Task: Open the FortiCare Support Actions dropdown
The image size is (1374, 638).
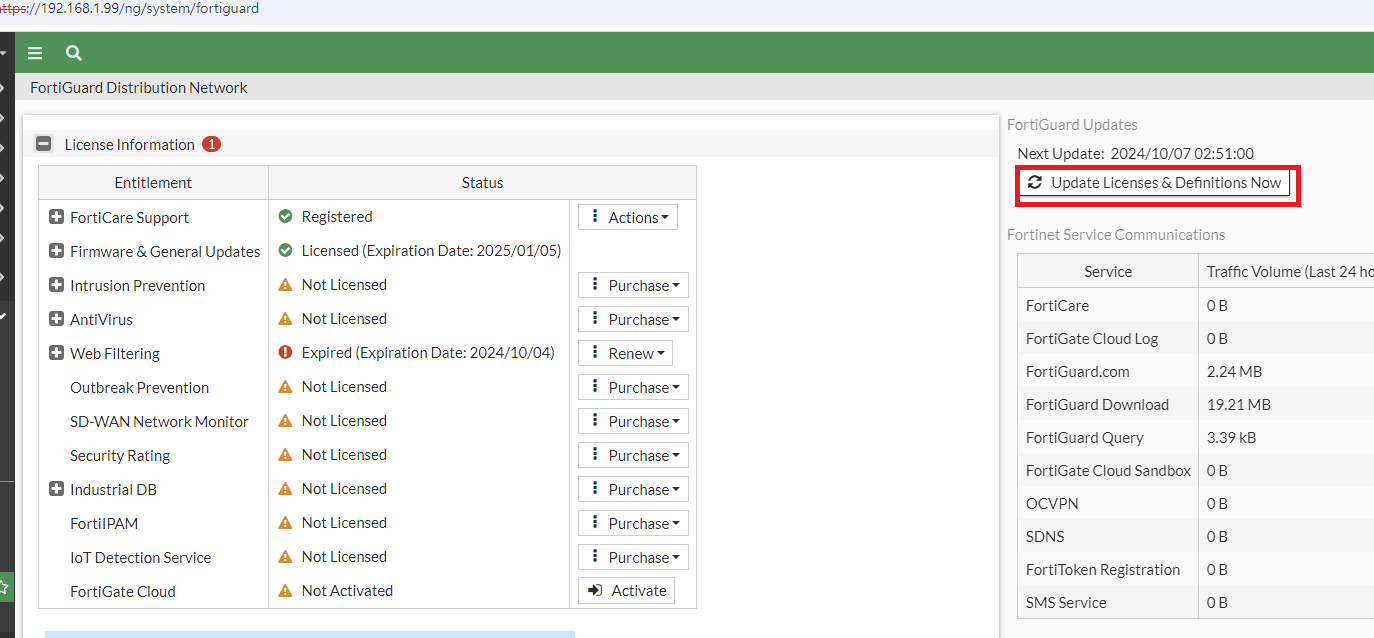Action: [x=628, y=217]
